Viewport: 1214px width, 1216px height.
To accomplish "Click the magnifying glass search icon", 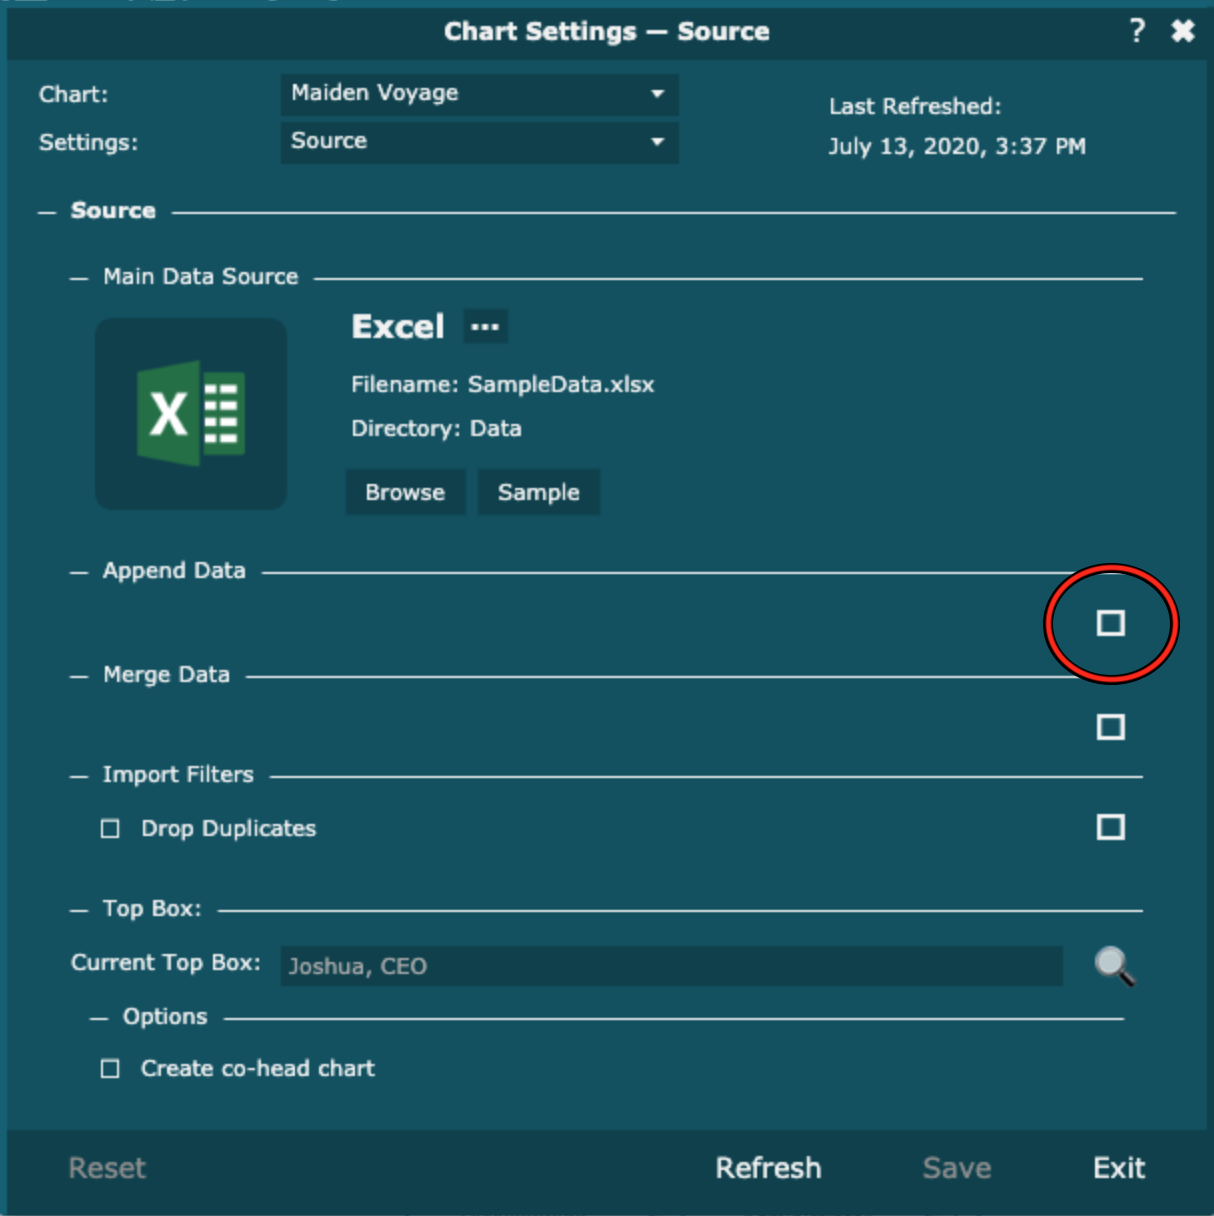I will [x=1114, y=966].
